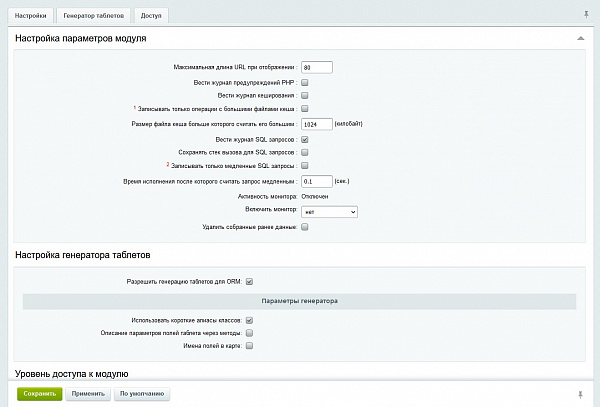Select the 'Настройки' tab
The width and height of the screenshot is (600, 407).
tap(30, 16)
